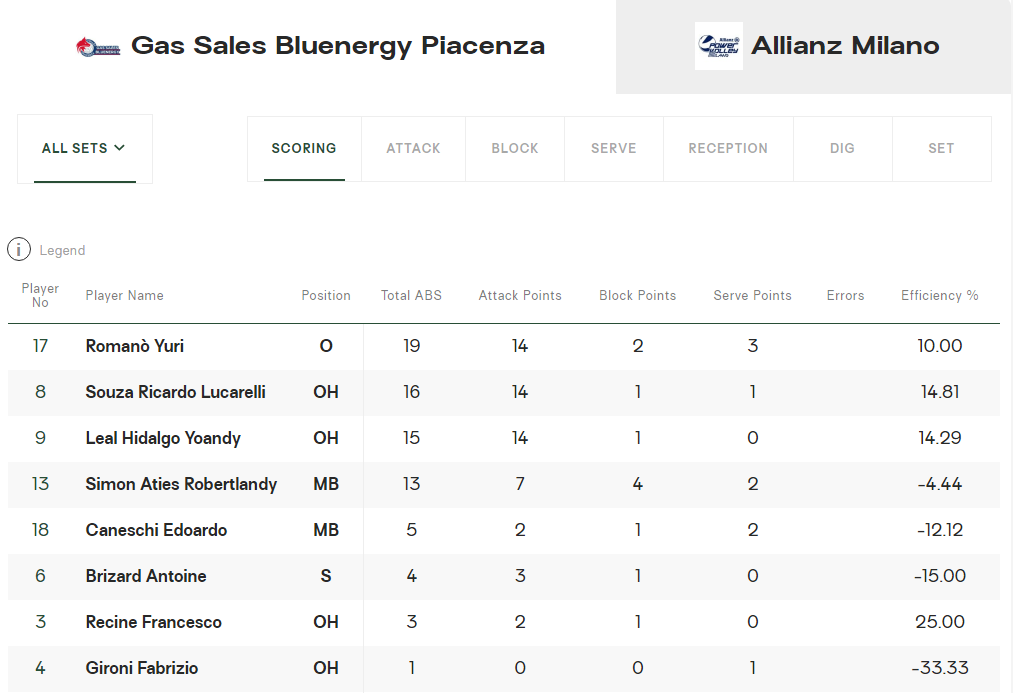This screenshot has width=1013, height=693.
Task: Click position O in Romanò Yuri row
Action: 326,346
